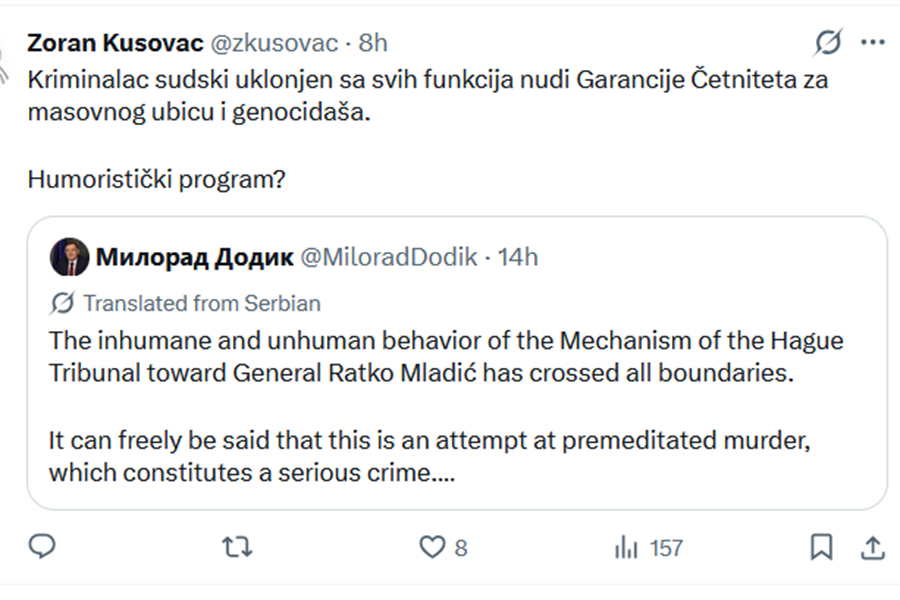This screenshot has height=600, width=900.
Task: Open the quoted tweet about the Hague Tribunal
Action: click(456, 405)
